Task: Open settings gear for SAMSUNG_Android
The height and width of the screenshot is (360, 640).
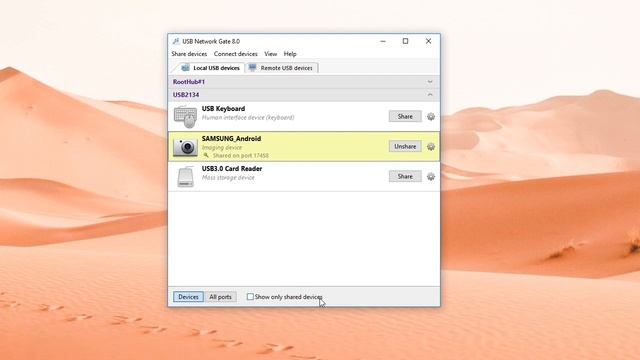Action: (431, 147)
